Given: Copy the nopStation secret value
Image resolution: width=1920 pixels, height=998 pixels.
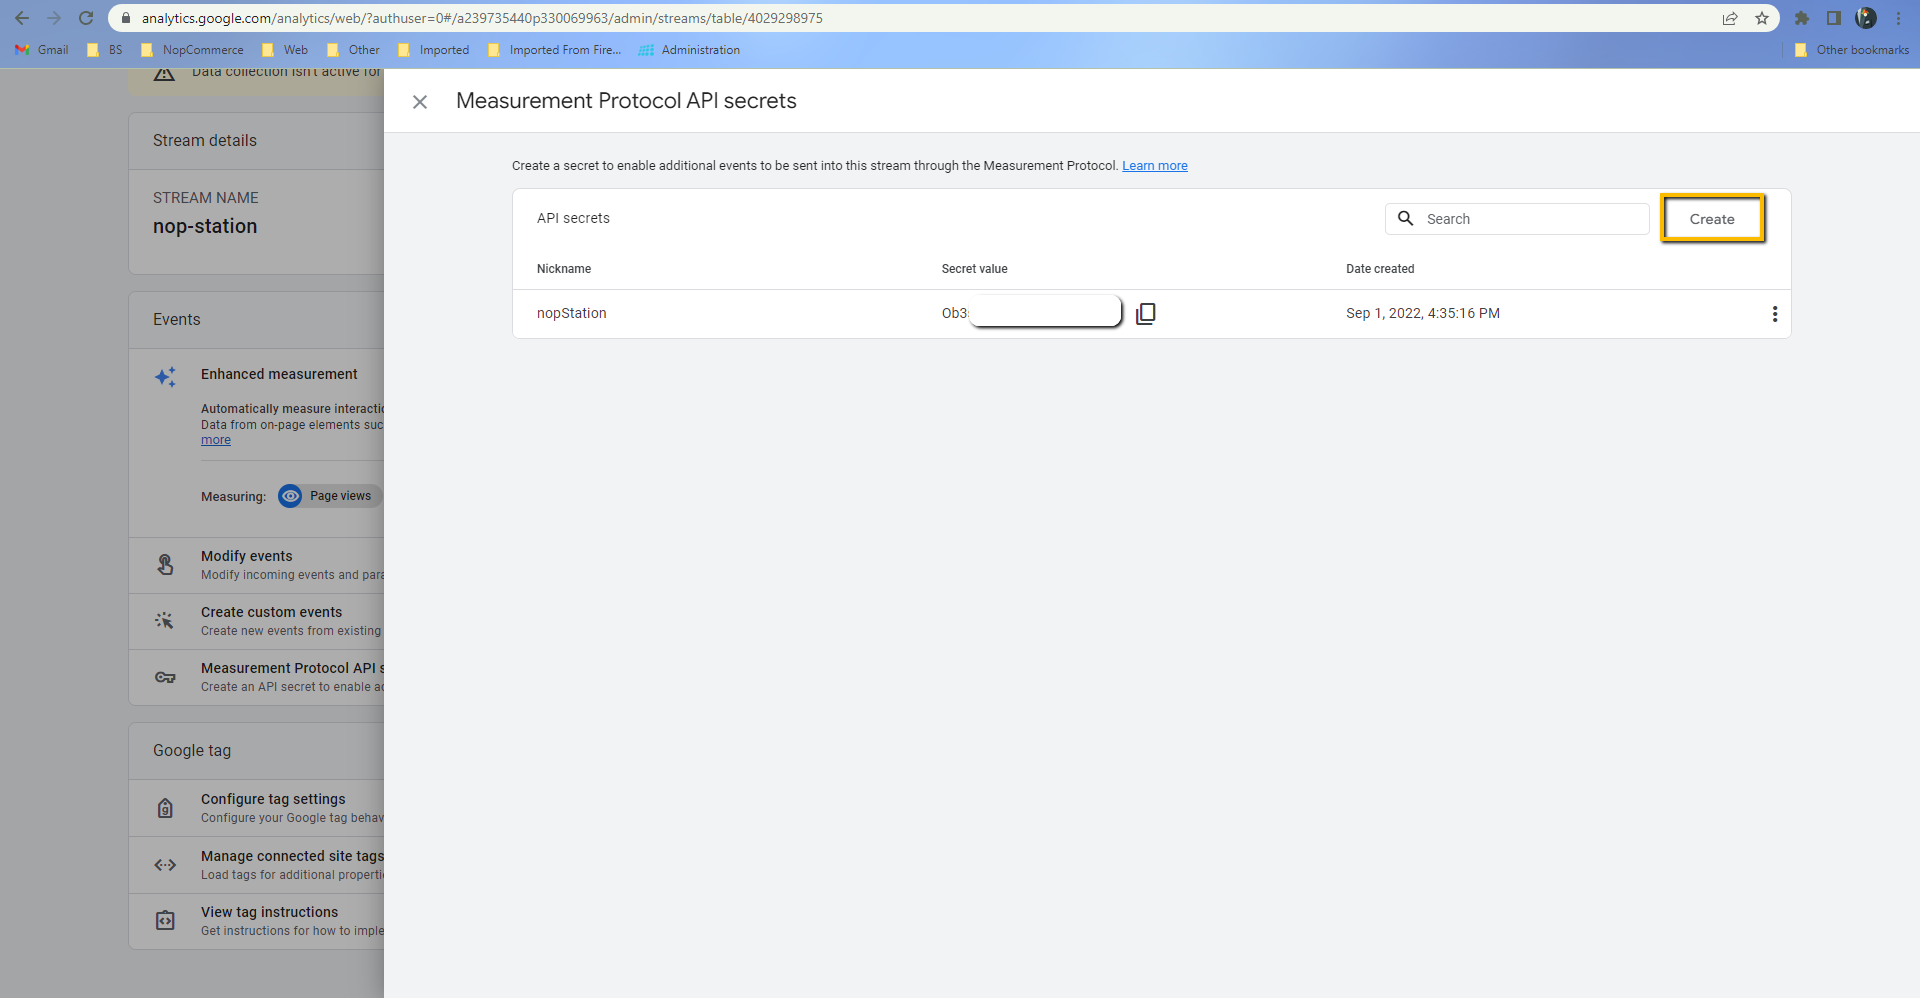Looking at the screenshot, I should [1146, 313].
